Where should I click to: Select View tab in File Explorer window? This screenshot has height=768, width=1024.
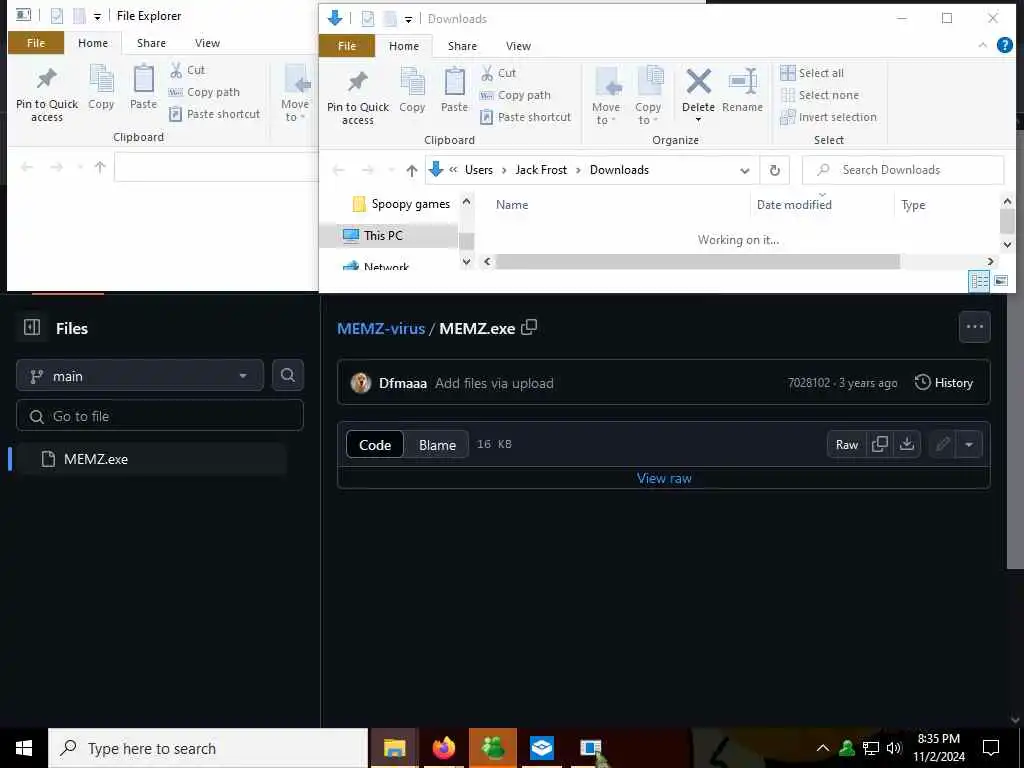tap(207, 42)
